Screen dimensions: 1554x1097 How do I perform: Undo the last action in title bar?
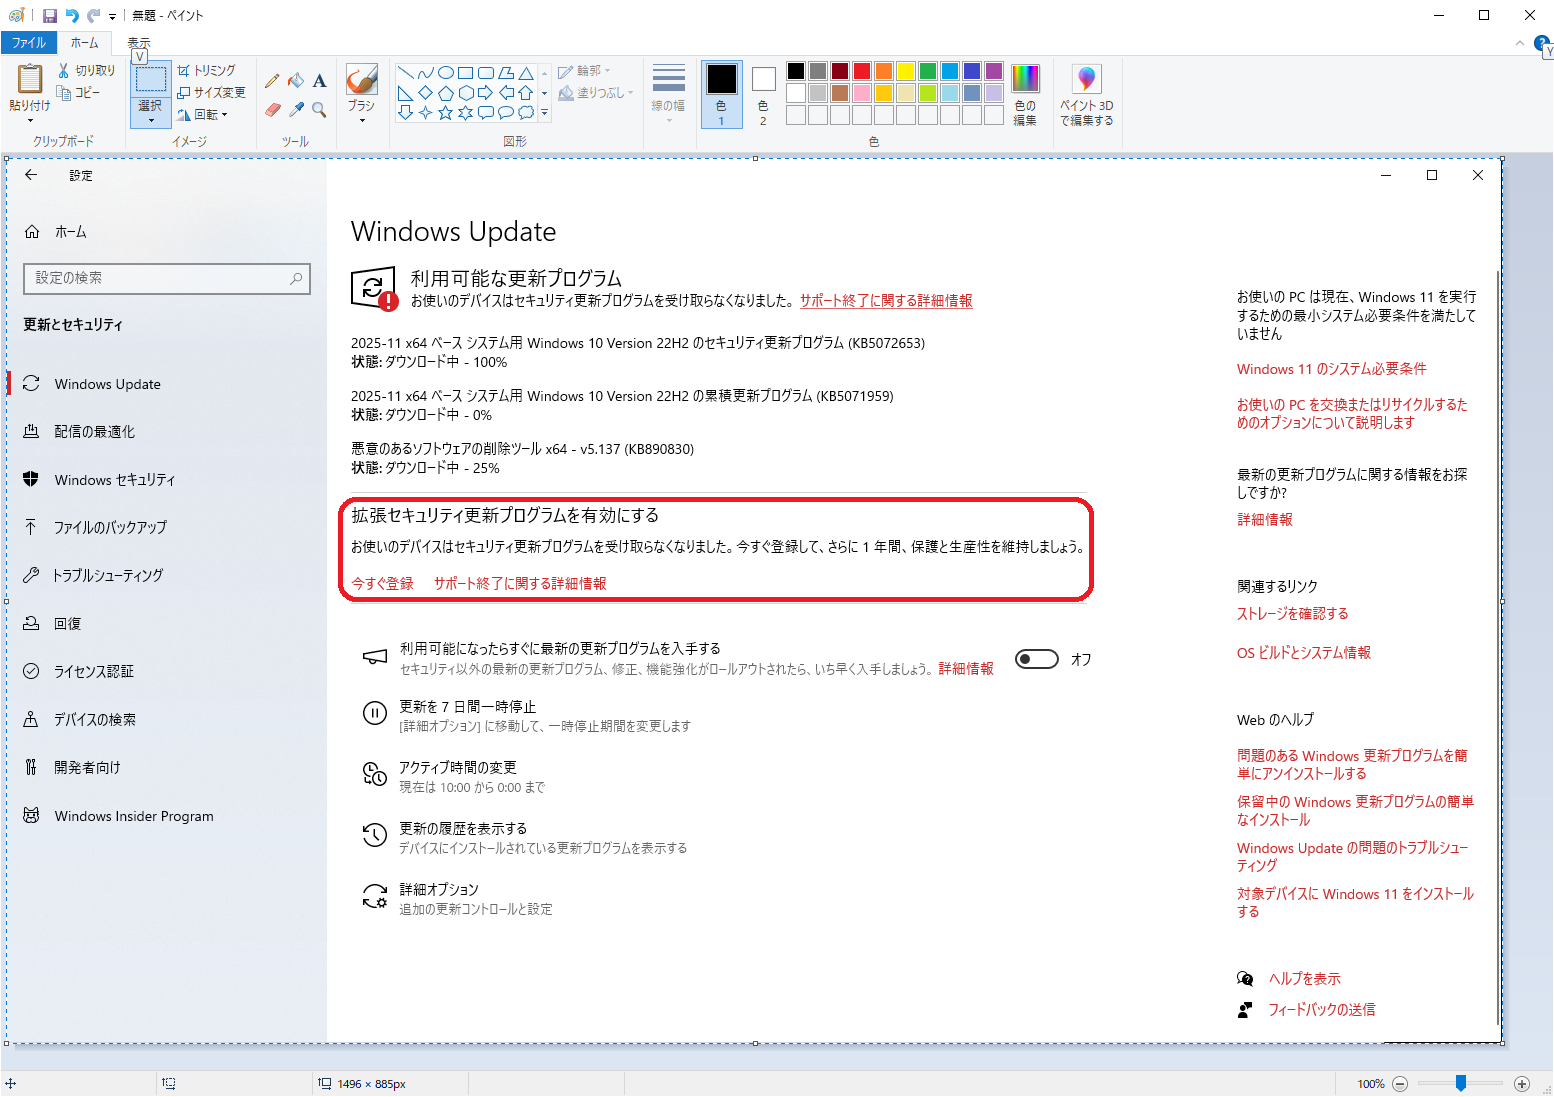tap(72, 15)
